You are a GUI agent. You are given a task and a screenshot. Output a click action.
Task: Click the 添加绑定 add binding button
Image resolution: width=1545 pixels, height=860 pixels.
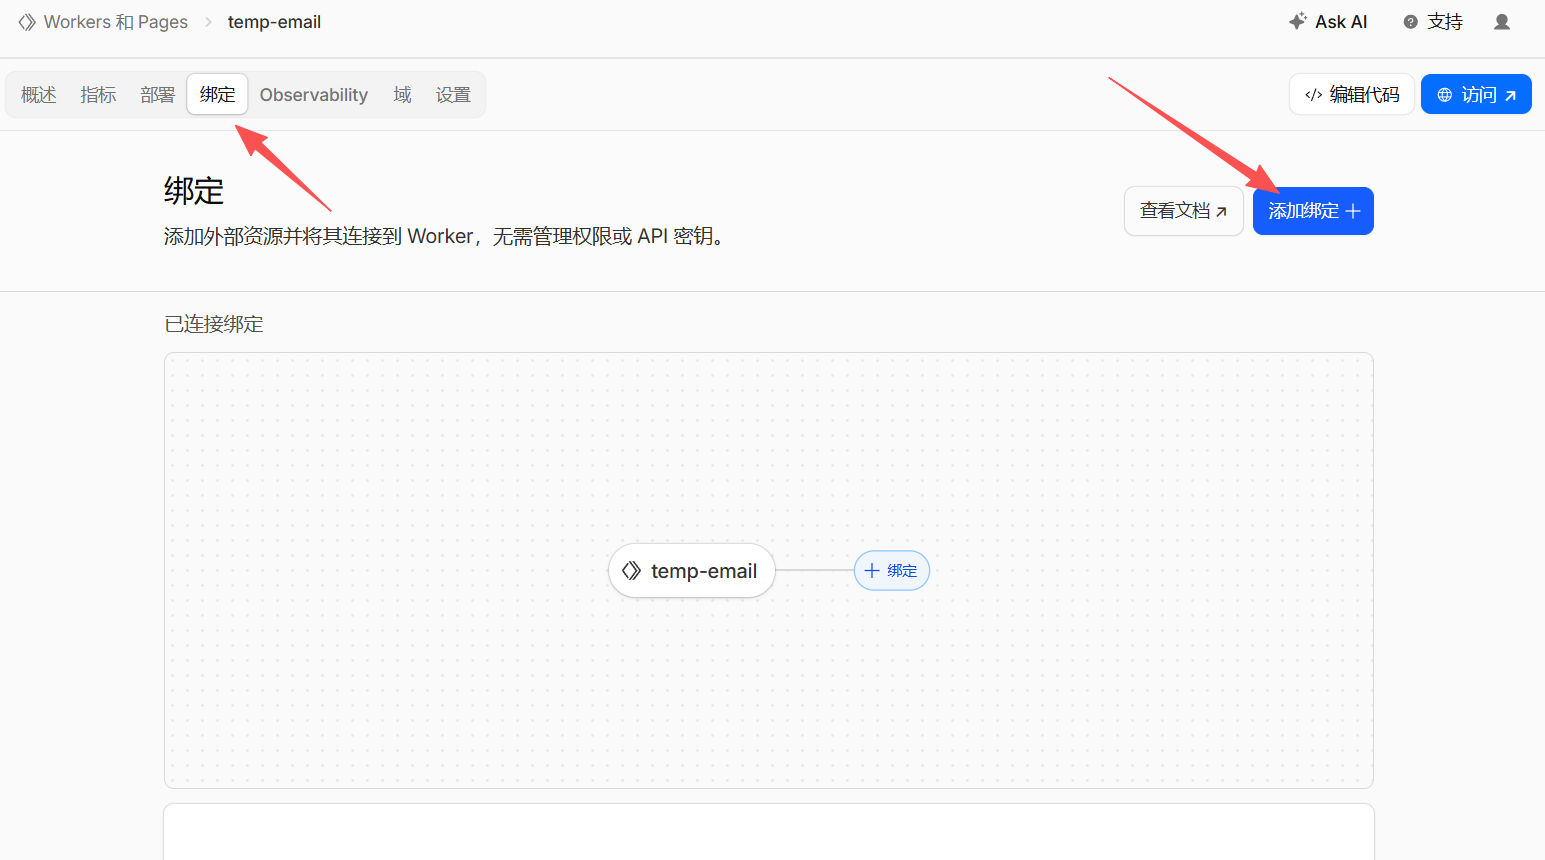1313,211
